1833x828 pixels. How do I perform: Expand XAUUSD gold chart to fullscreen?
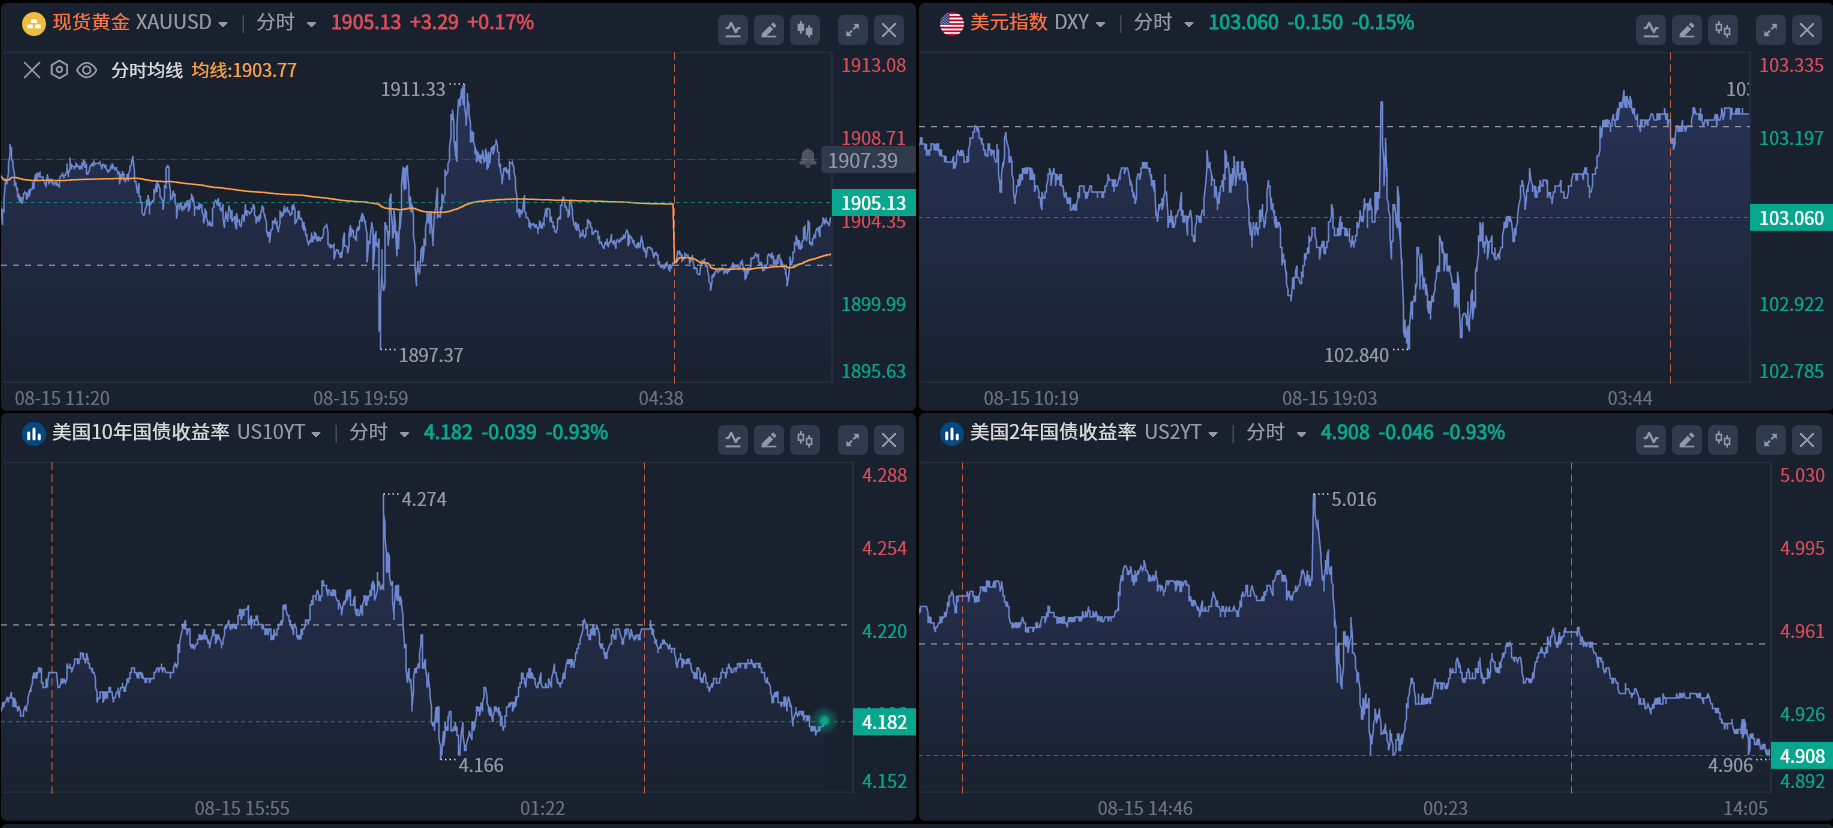click(x=852, y=30)
